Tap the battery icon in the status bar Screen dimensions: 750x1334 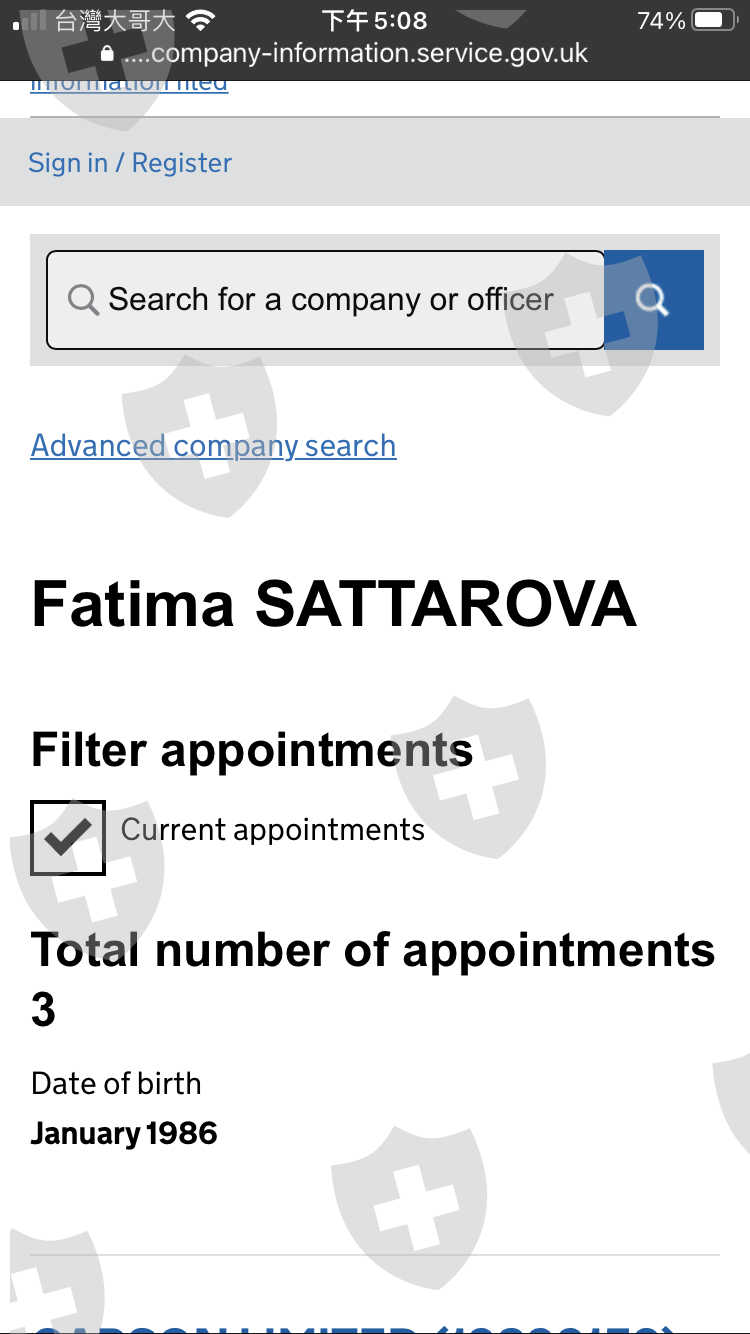tap(714, 20)
